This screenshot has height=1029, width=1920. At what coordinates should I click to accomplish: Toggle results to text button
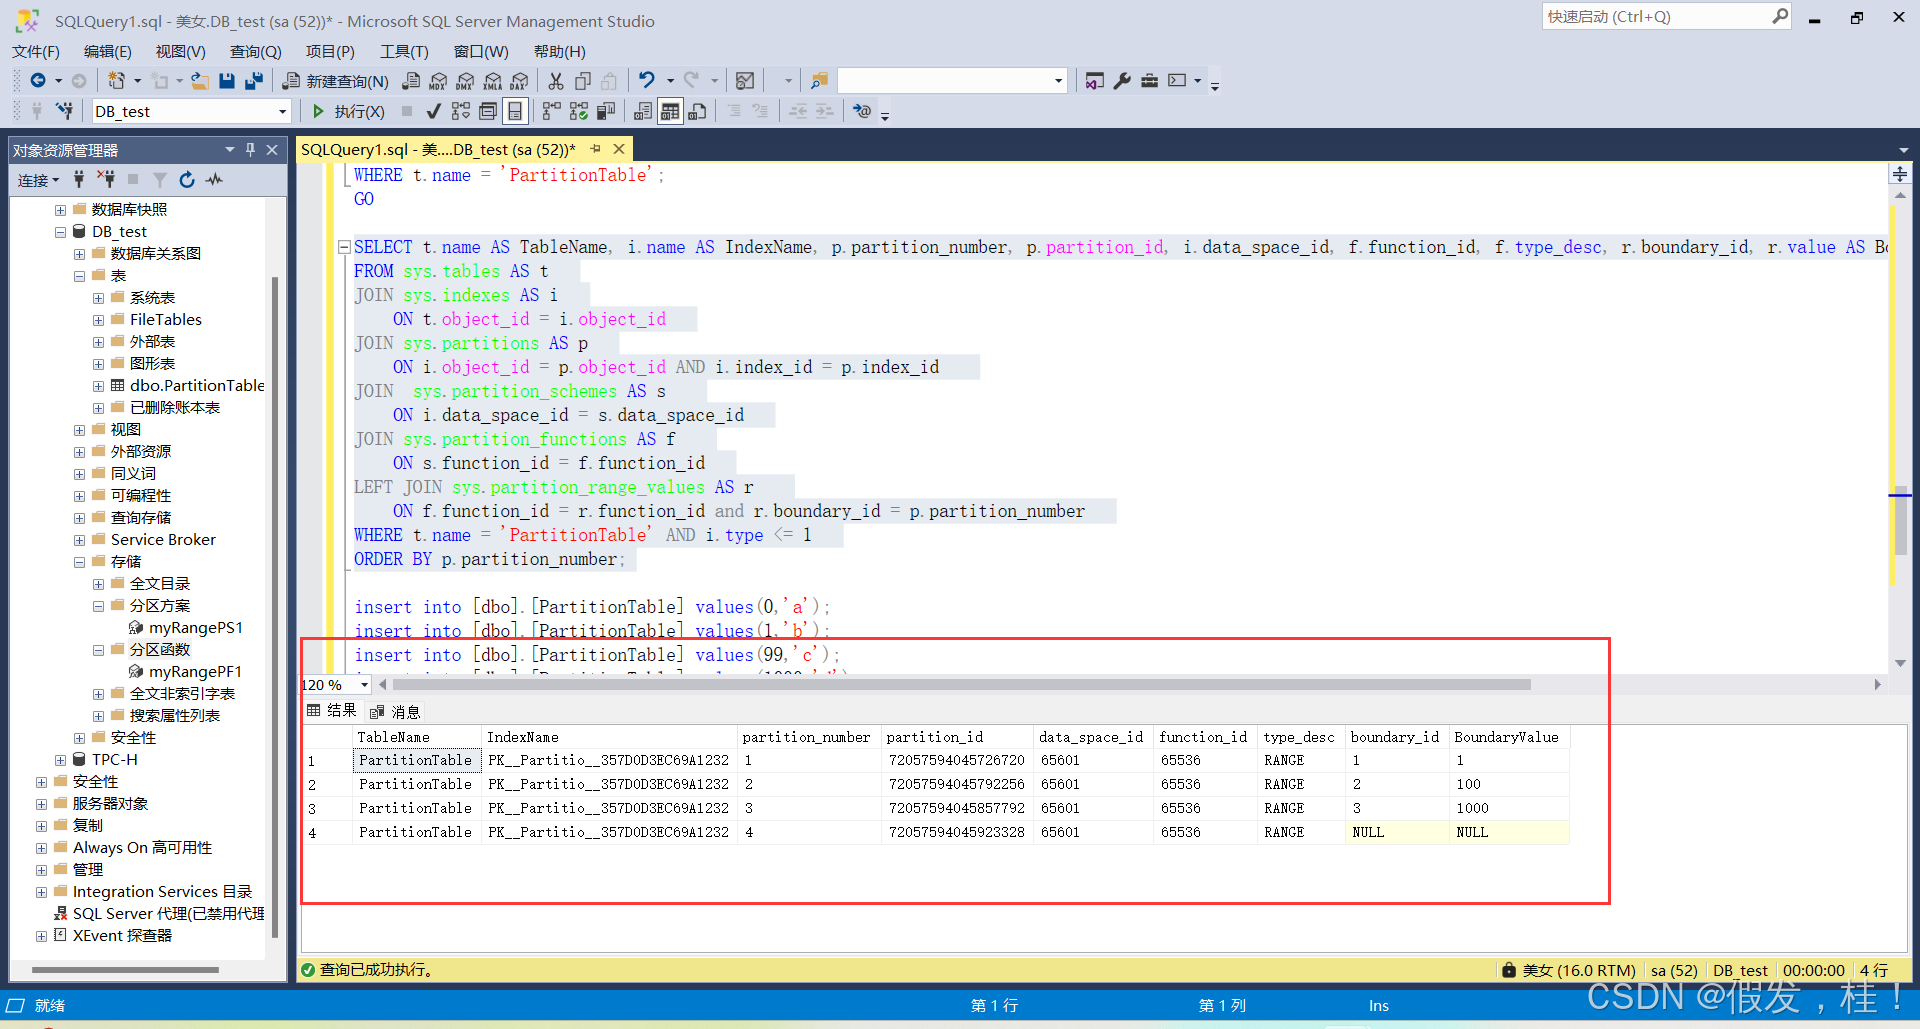point(643,111)
